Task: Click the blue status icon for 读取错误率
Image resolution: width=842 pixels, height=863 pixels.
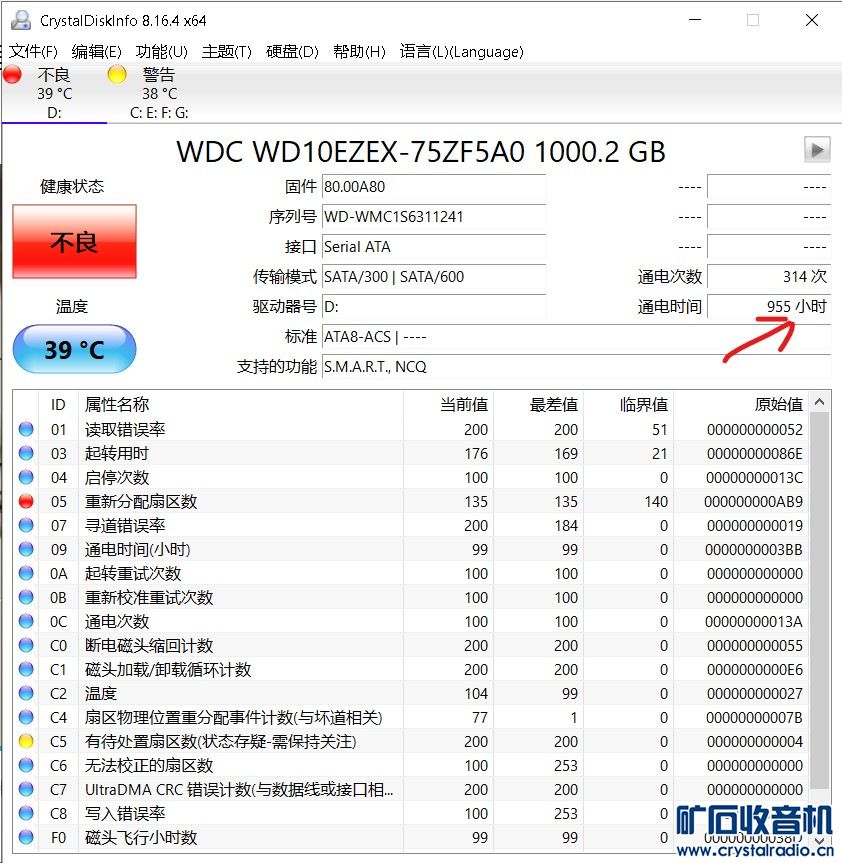Action: 26,429
